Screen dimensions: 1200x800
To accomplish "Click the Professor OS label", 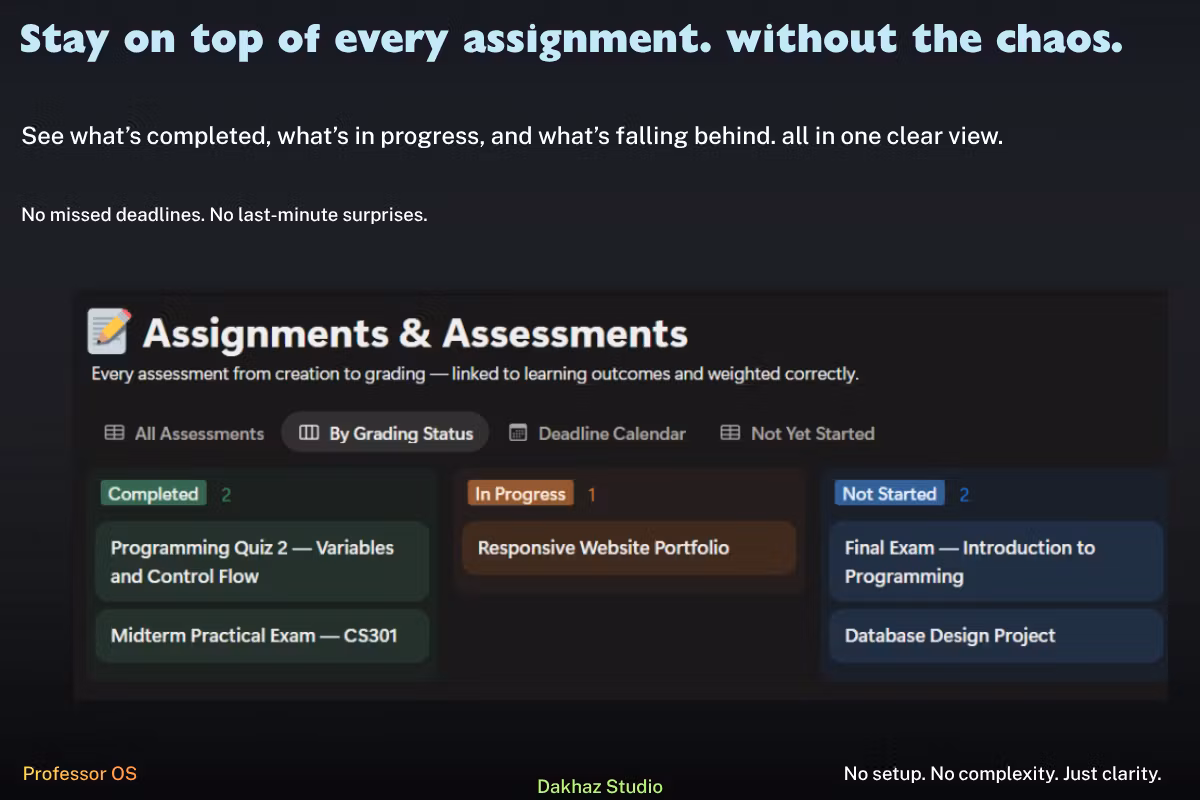I will tap(80, 774).
